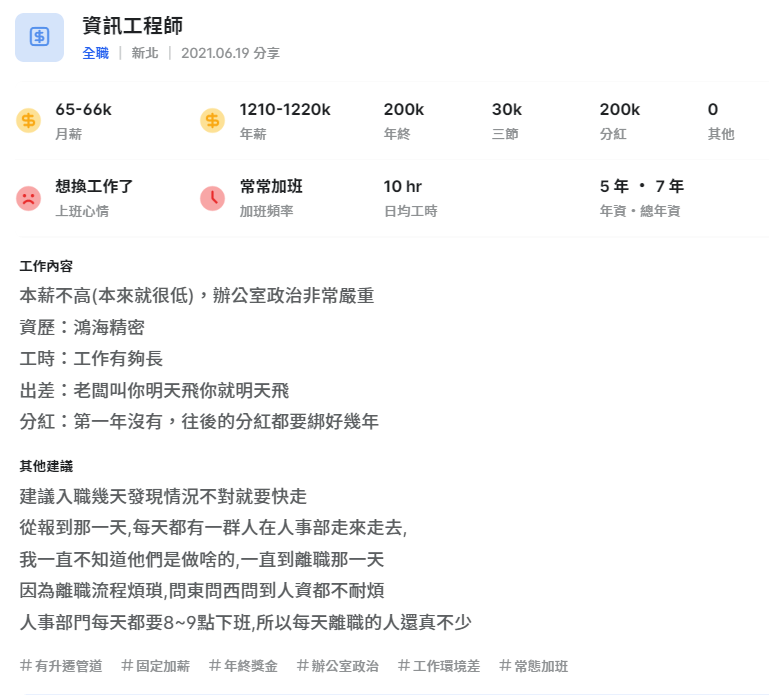The image size is (769, 695).
Task: Click the monthly salary coin icon
Action: tap(28, 121)
